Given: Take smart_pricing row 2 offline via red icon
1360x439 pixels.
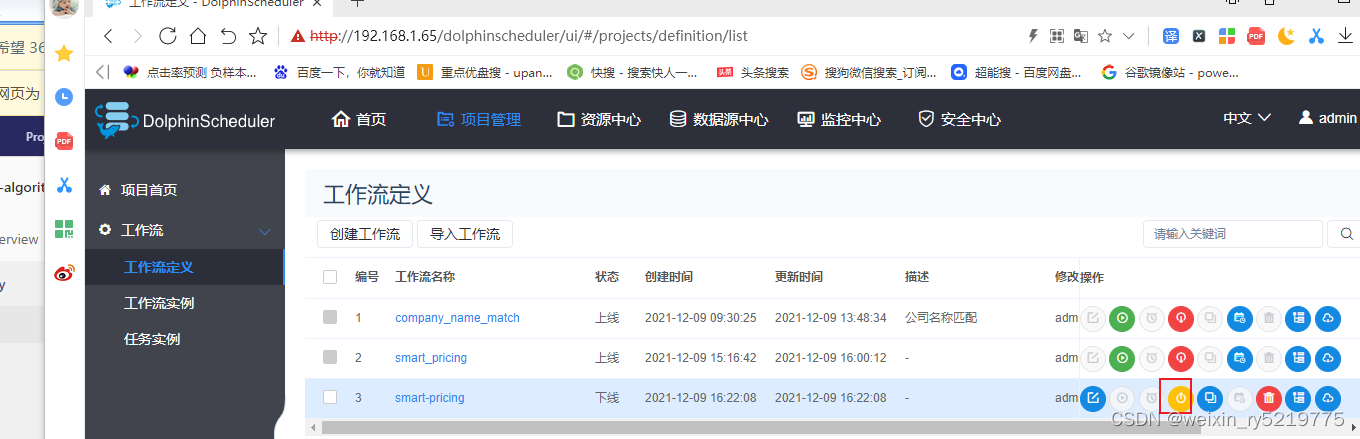Looking at the screenshot, I should tap(1181, 357).
